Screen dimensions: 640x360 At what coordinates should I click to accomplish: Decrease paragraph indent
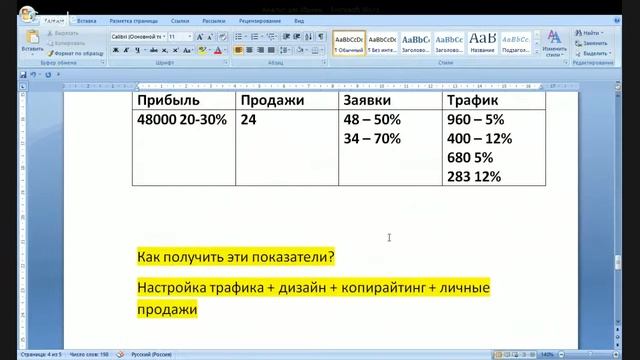(286, 37)
